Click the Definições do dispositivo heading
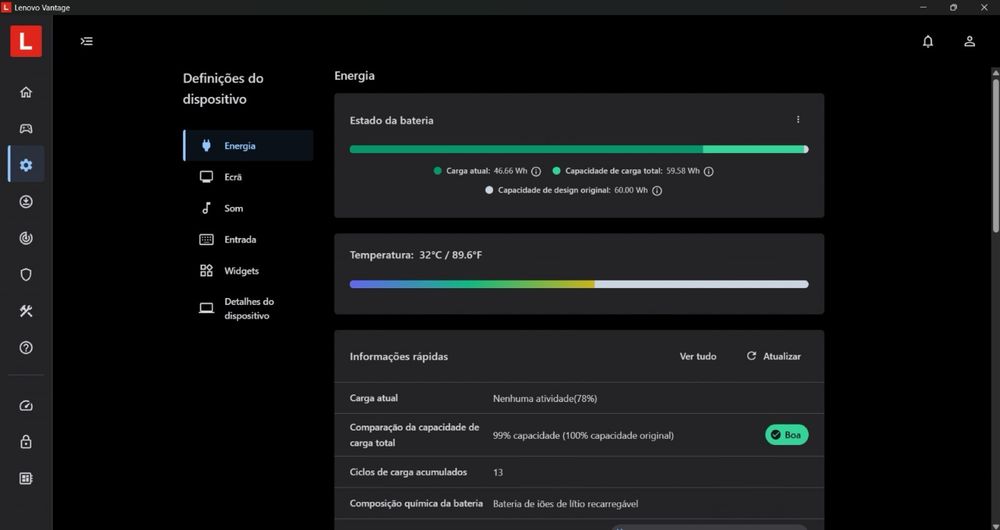 tap(223, 89)
